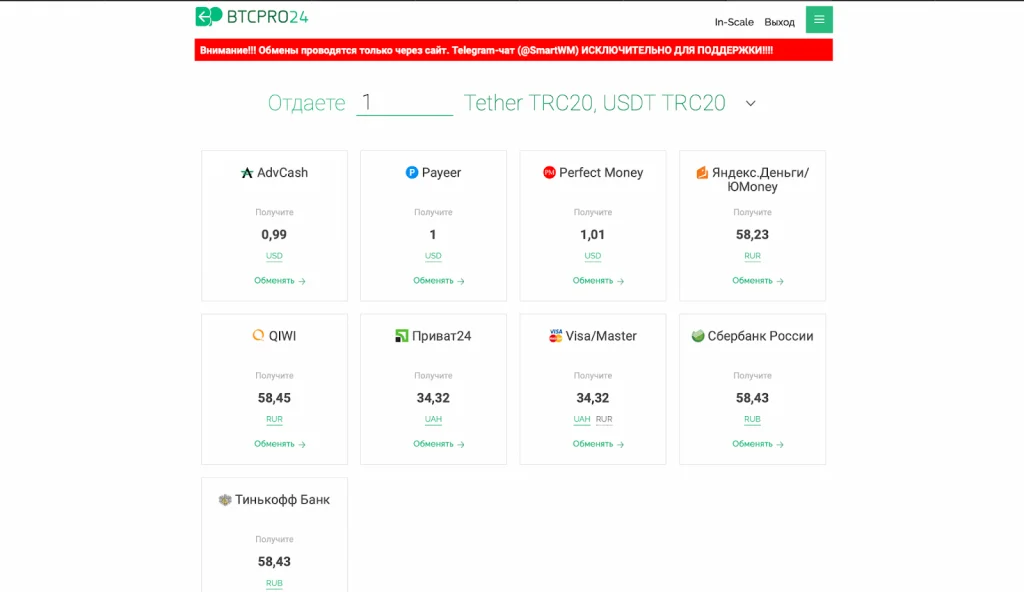Select RUR currency in Visa/Master card
Screen dimensions: 1024x592
point(604,419)
